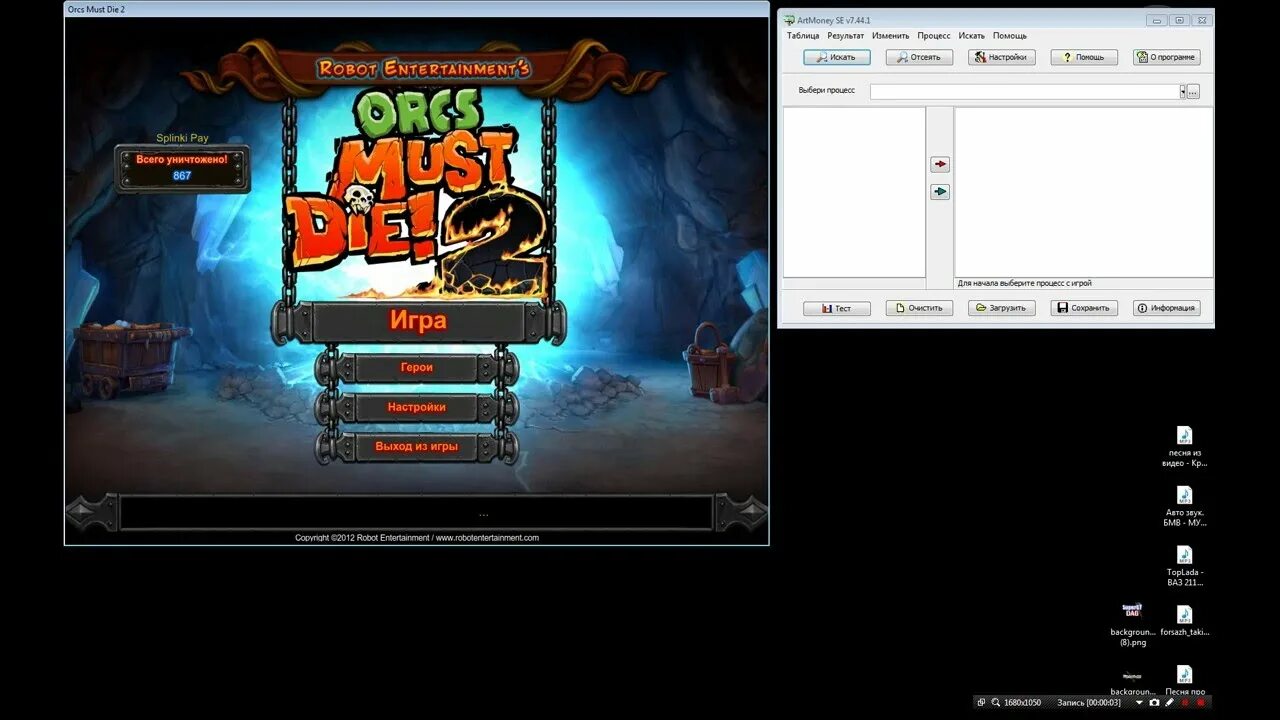This screenshot has width=1280, height=720.
Task: Open the О программе about button
Action: click(x=1166, y=57)
